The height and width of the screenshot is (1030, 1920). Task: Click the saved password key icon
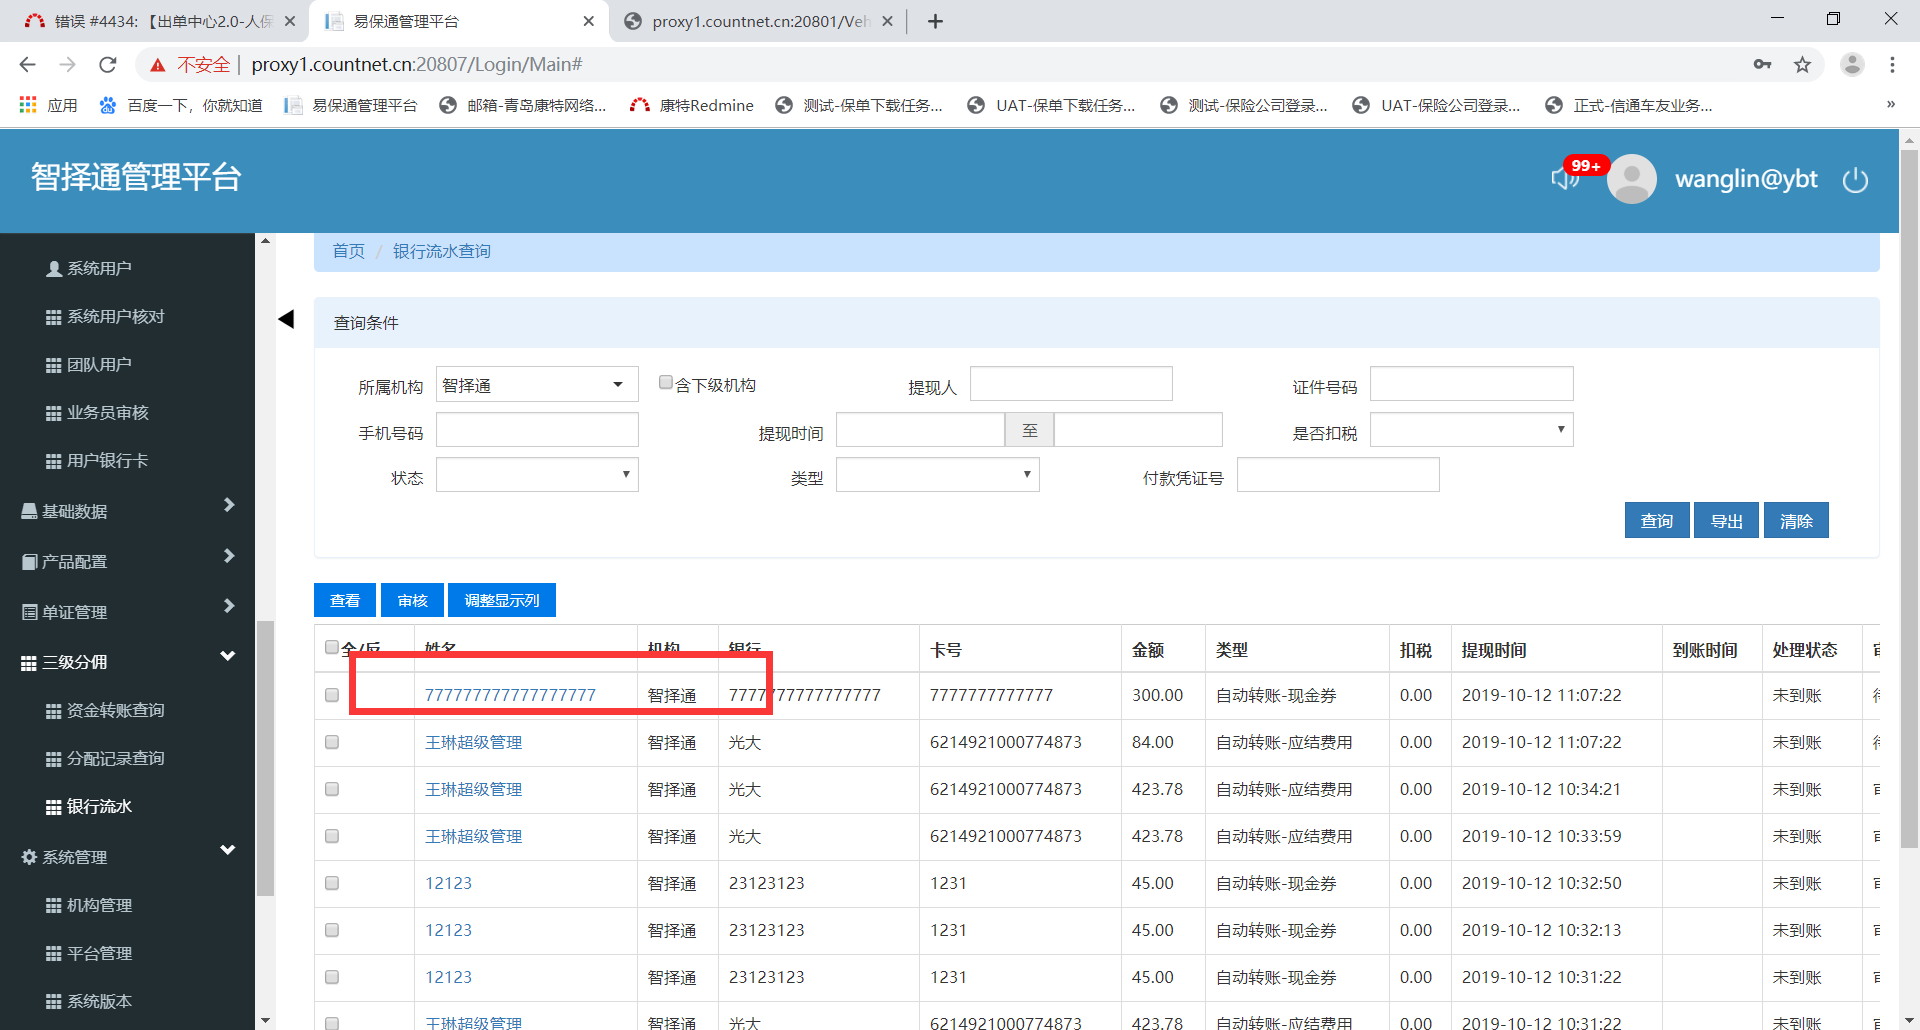coord(1762,65)
